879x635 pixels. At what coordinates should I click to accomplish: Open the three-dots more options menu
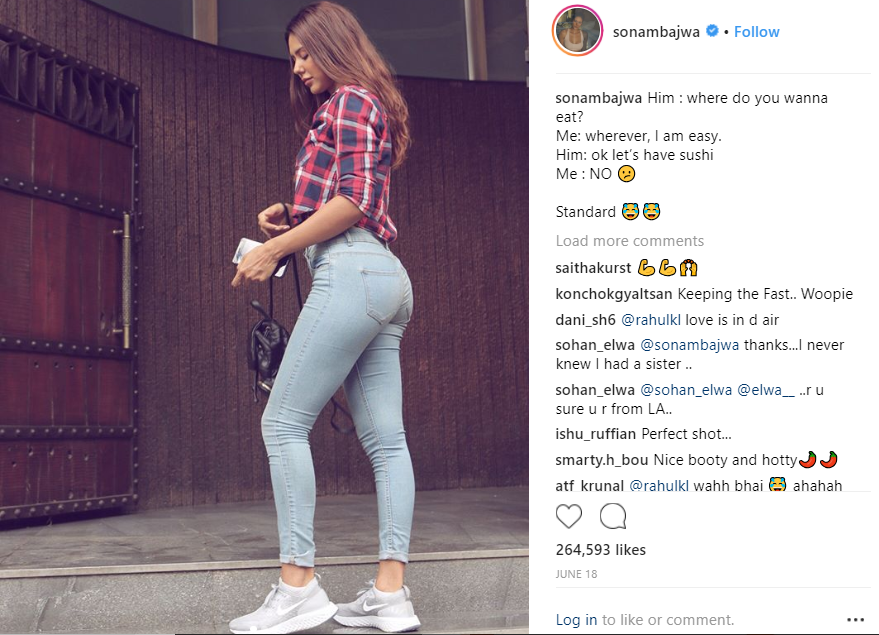click(855, 619)
